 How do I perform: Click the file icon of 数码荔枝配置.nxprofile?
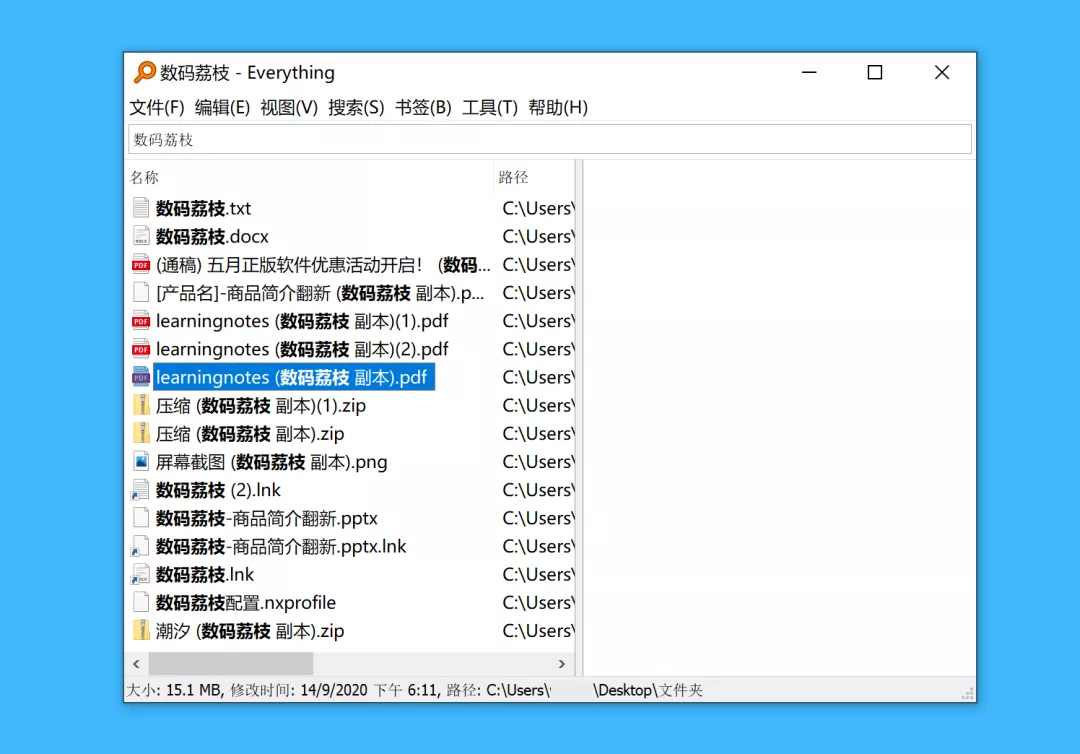click(141, 603)
